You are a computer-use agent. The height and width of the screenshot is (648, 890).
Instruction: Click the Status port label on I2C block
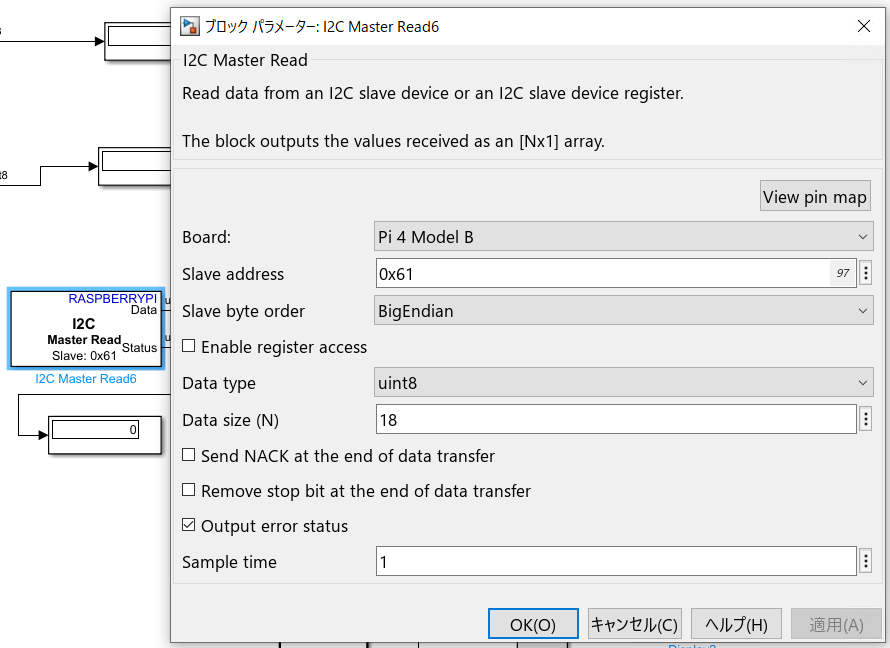click(139, 348)
